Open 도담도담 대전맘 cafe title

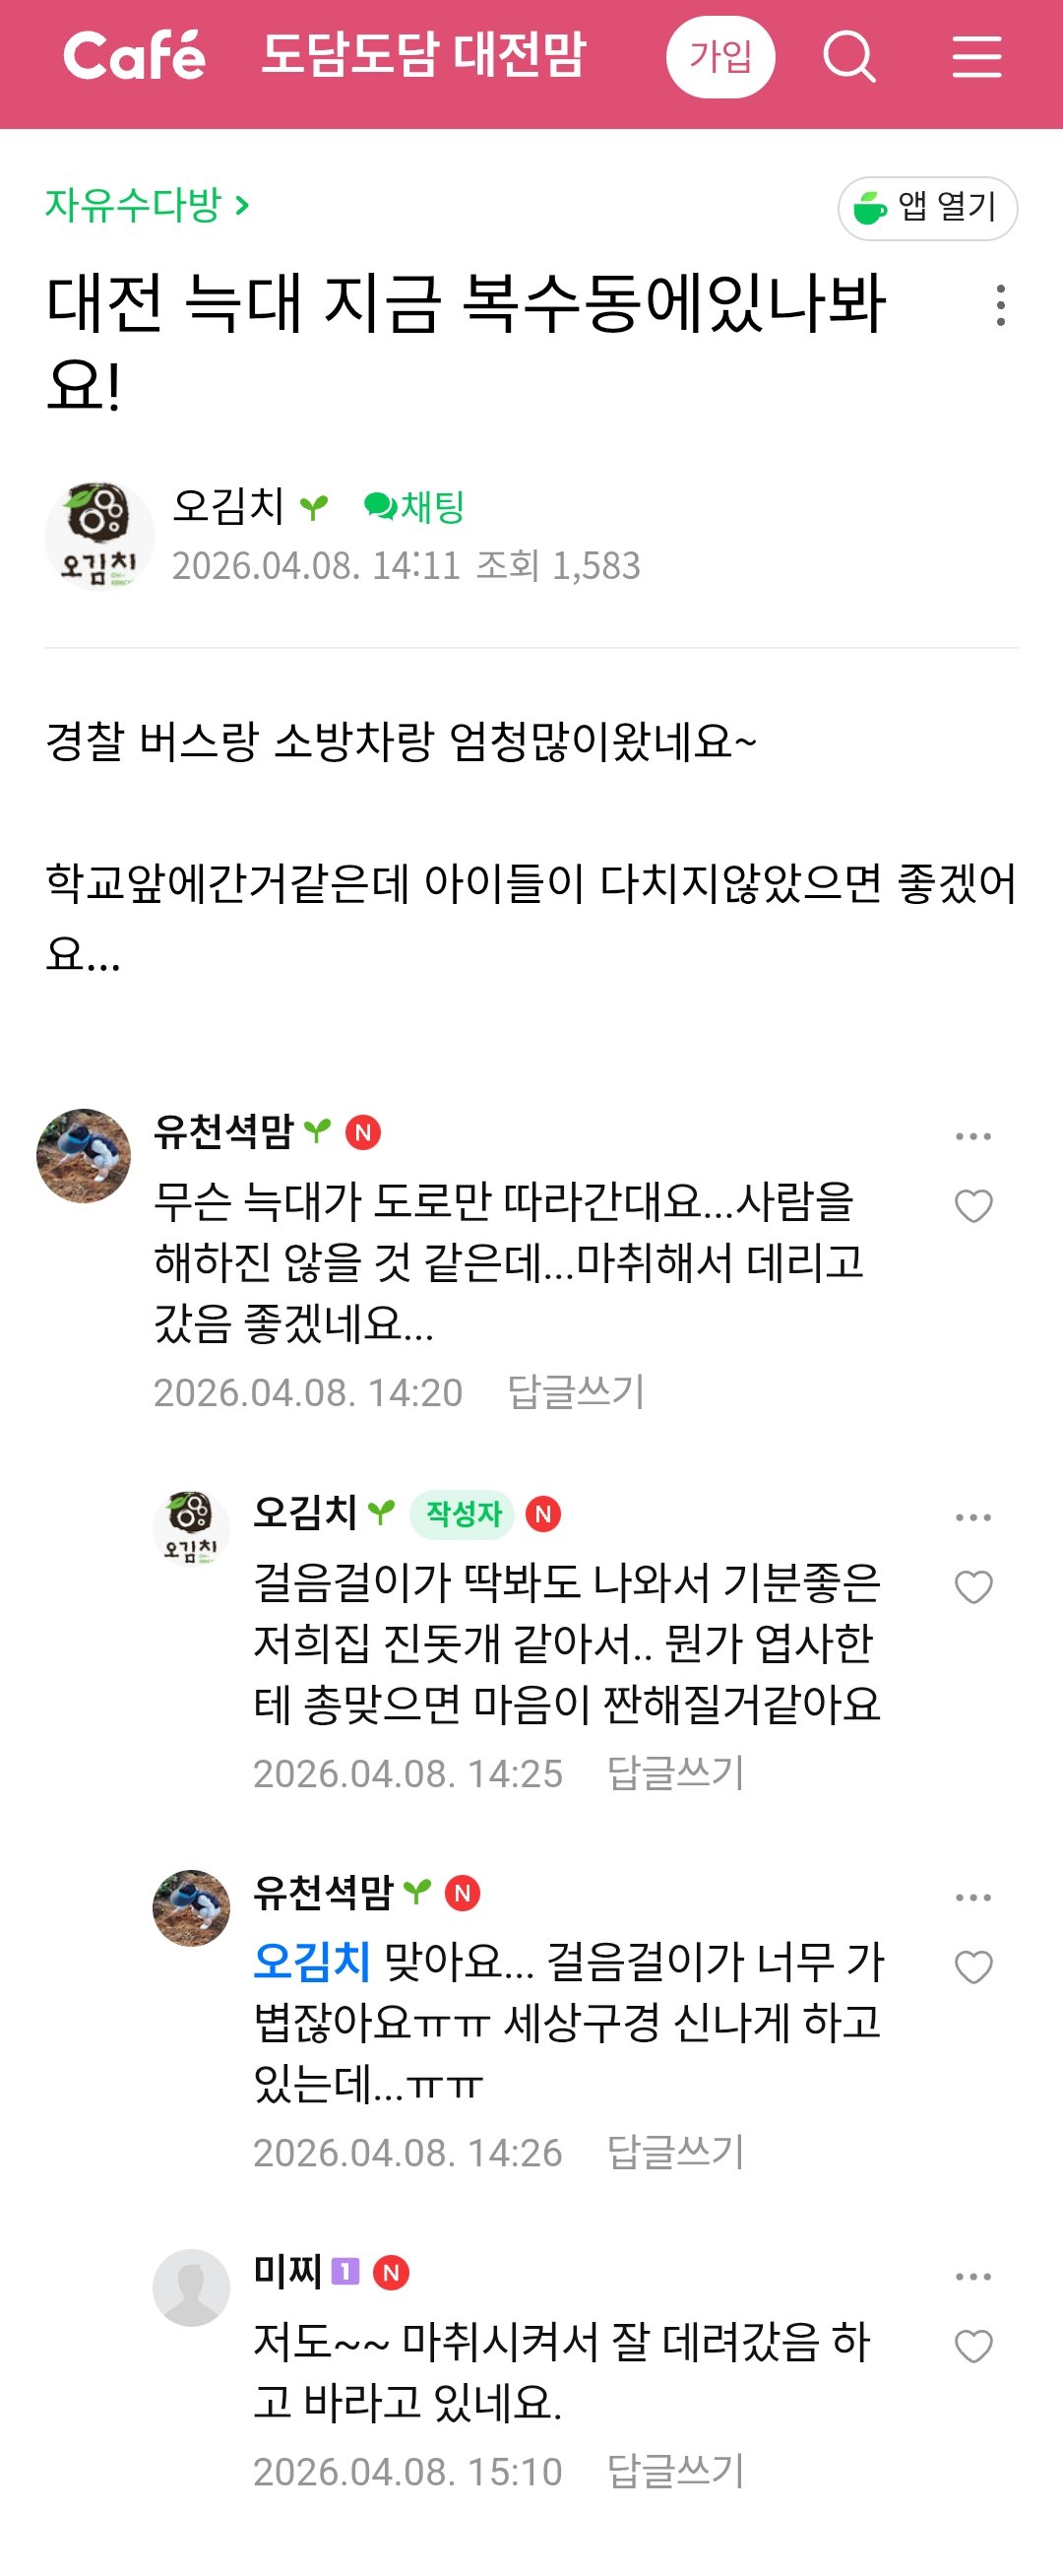(x=423, y=56)
